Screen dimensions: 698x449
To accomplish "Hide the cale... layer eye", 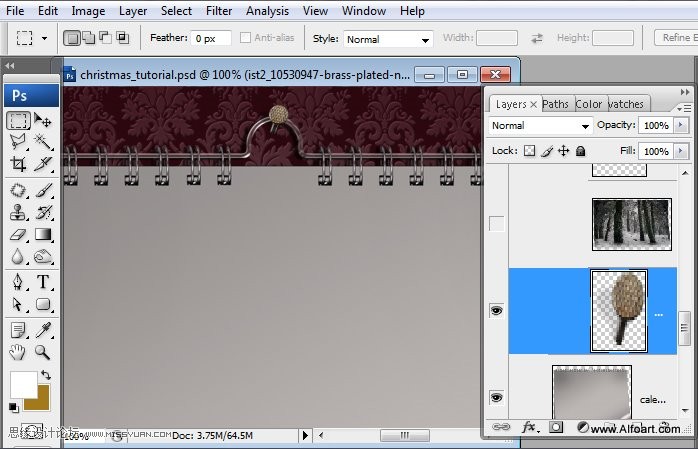I will pyautogui.click(x=496, y=397).
